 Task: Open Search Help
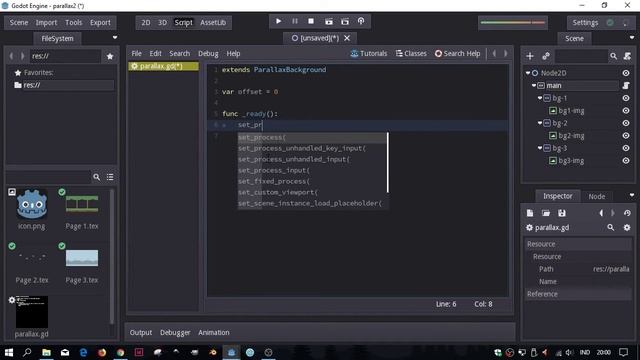tap(458, 53)
